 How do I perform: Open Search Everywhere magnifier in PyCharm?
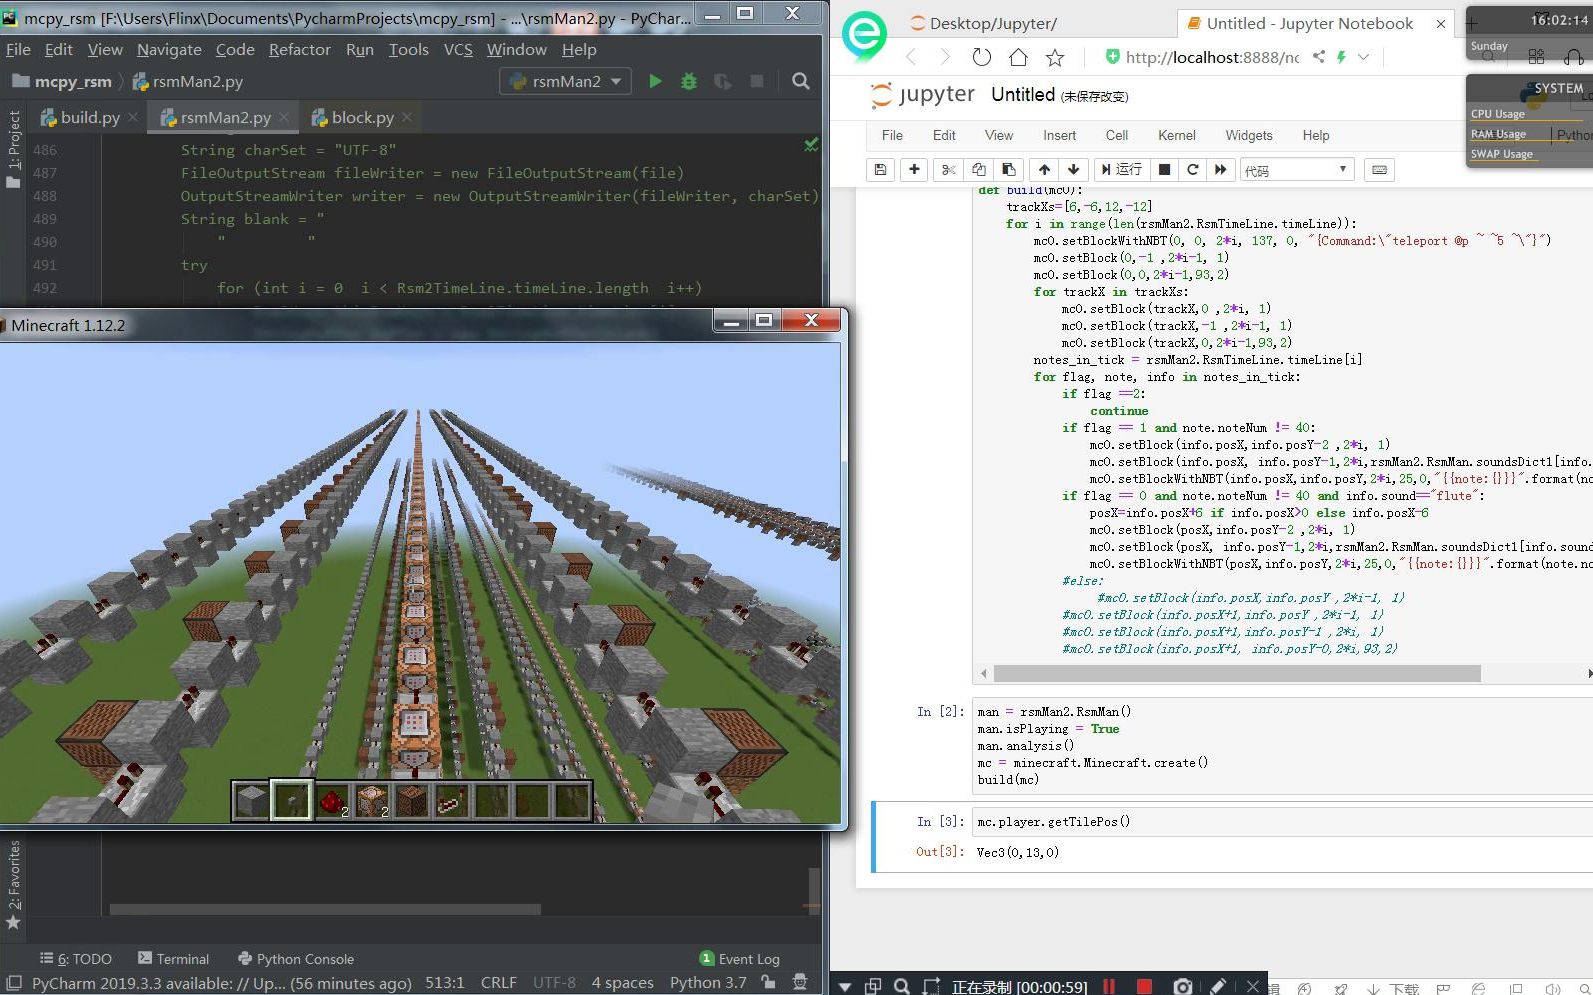click(x=801, y=81)
